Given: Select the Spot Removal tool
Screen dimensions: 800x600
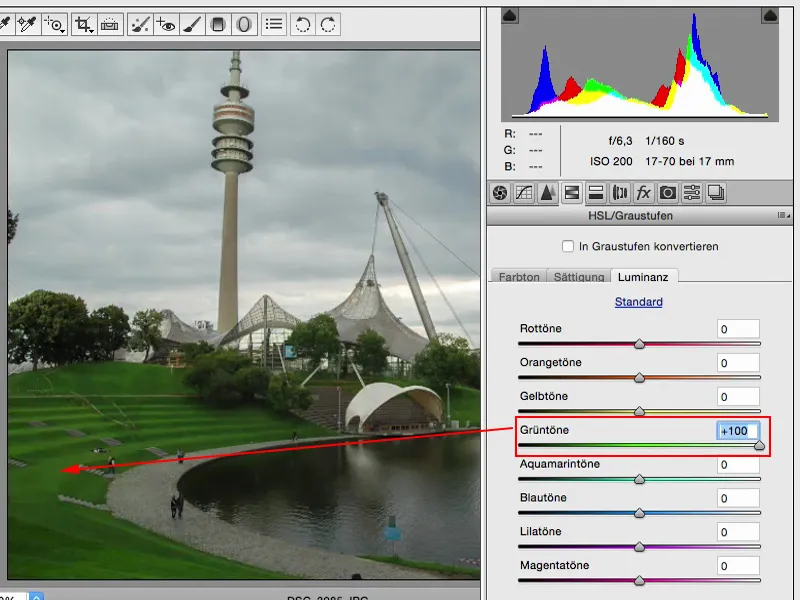Looking at the screenshot, I should [x=140, y=24].
